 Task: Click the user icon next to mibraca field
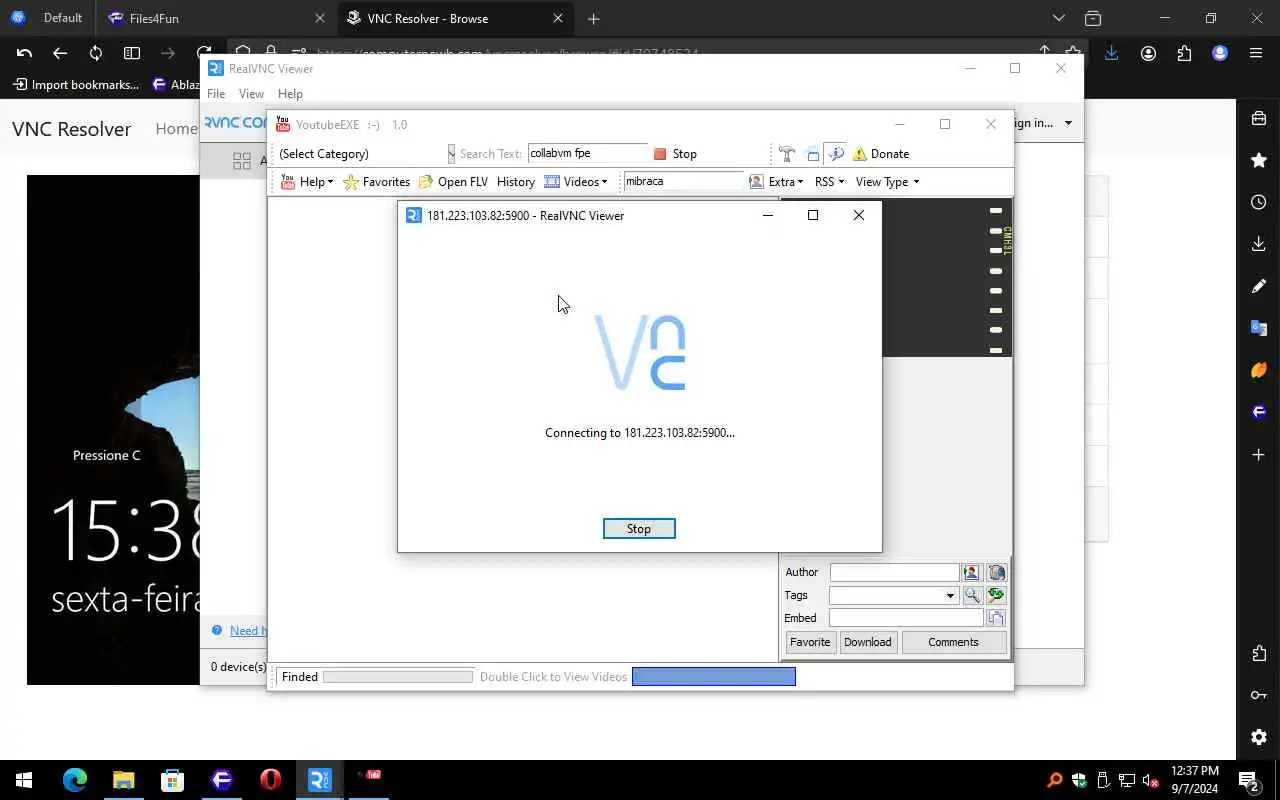click(x=756, y=181)
